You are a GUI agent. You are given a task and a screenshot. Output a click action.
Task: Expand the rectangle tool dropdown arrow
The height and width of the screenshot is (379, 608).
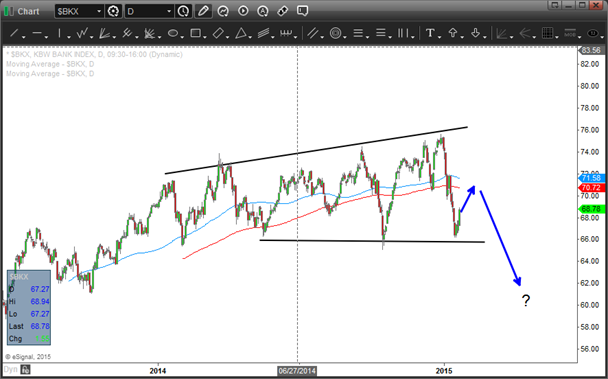point(205,36)
